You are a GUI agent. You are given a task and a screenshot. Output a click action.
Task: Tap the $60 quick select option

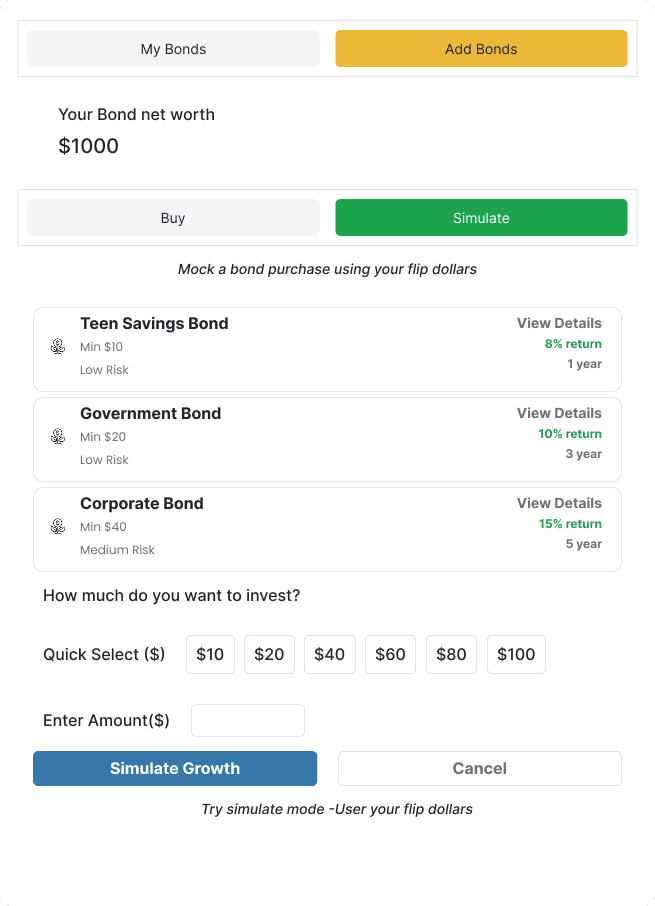[x=390, y=654]
